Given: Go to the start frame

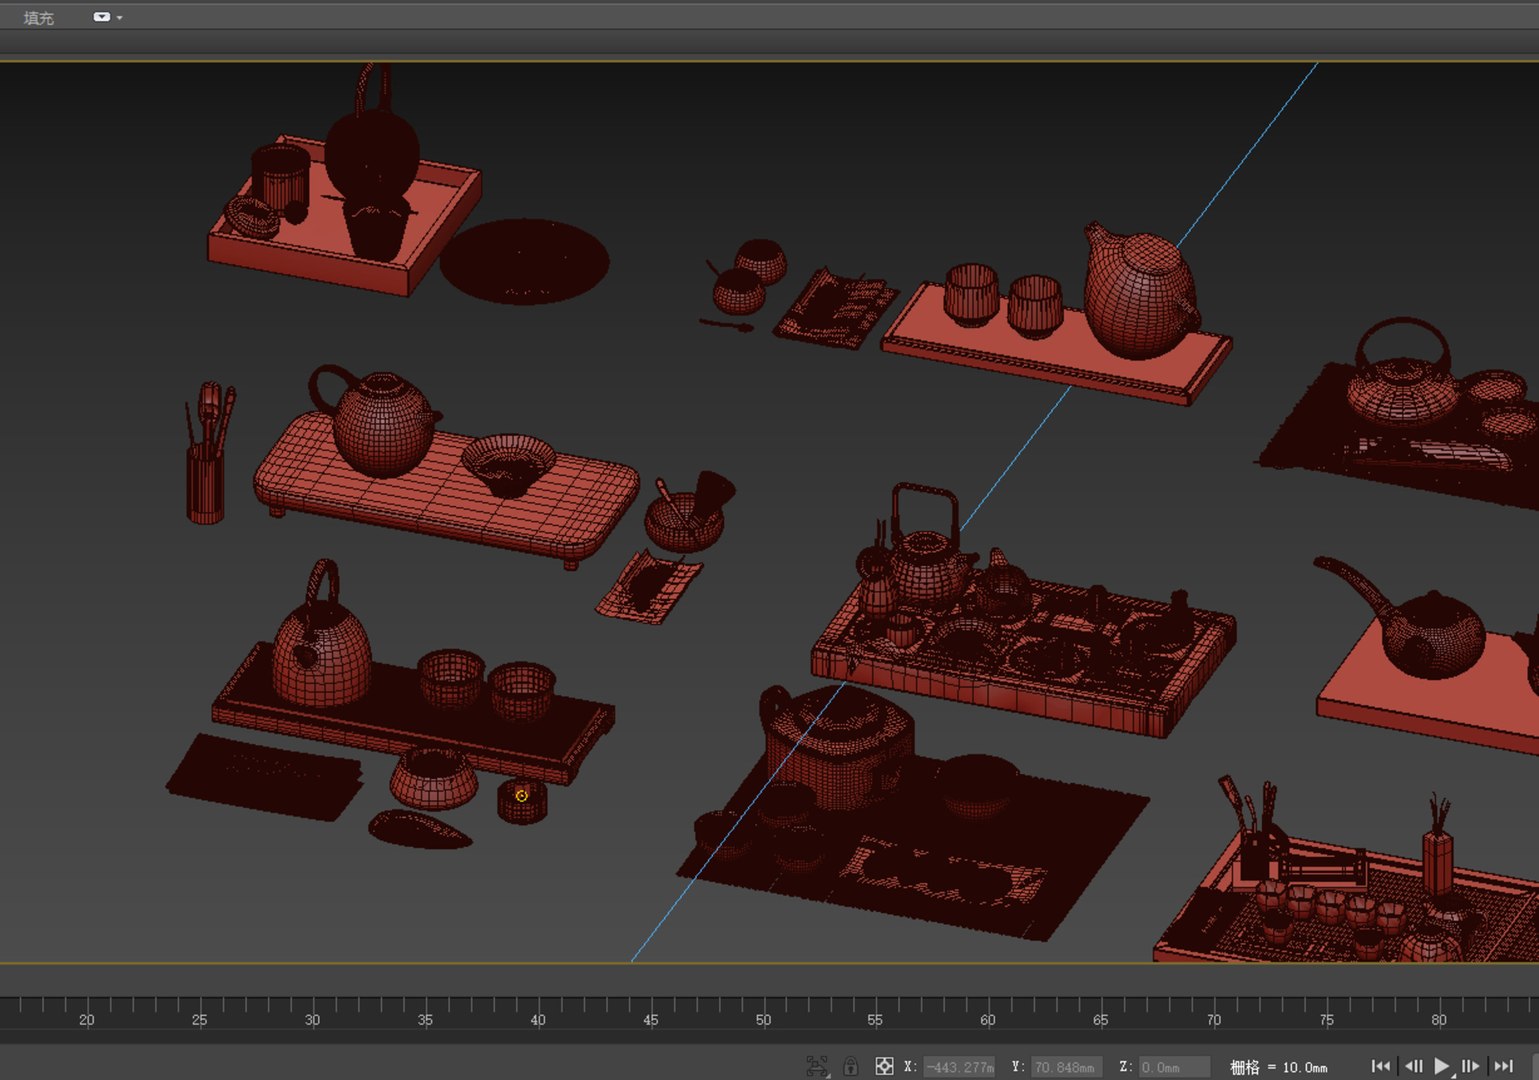Looking at the screenshot, I should click(x=1380, y=1067).
